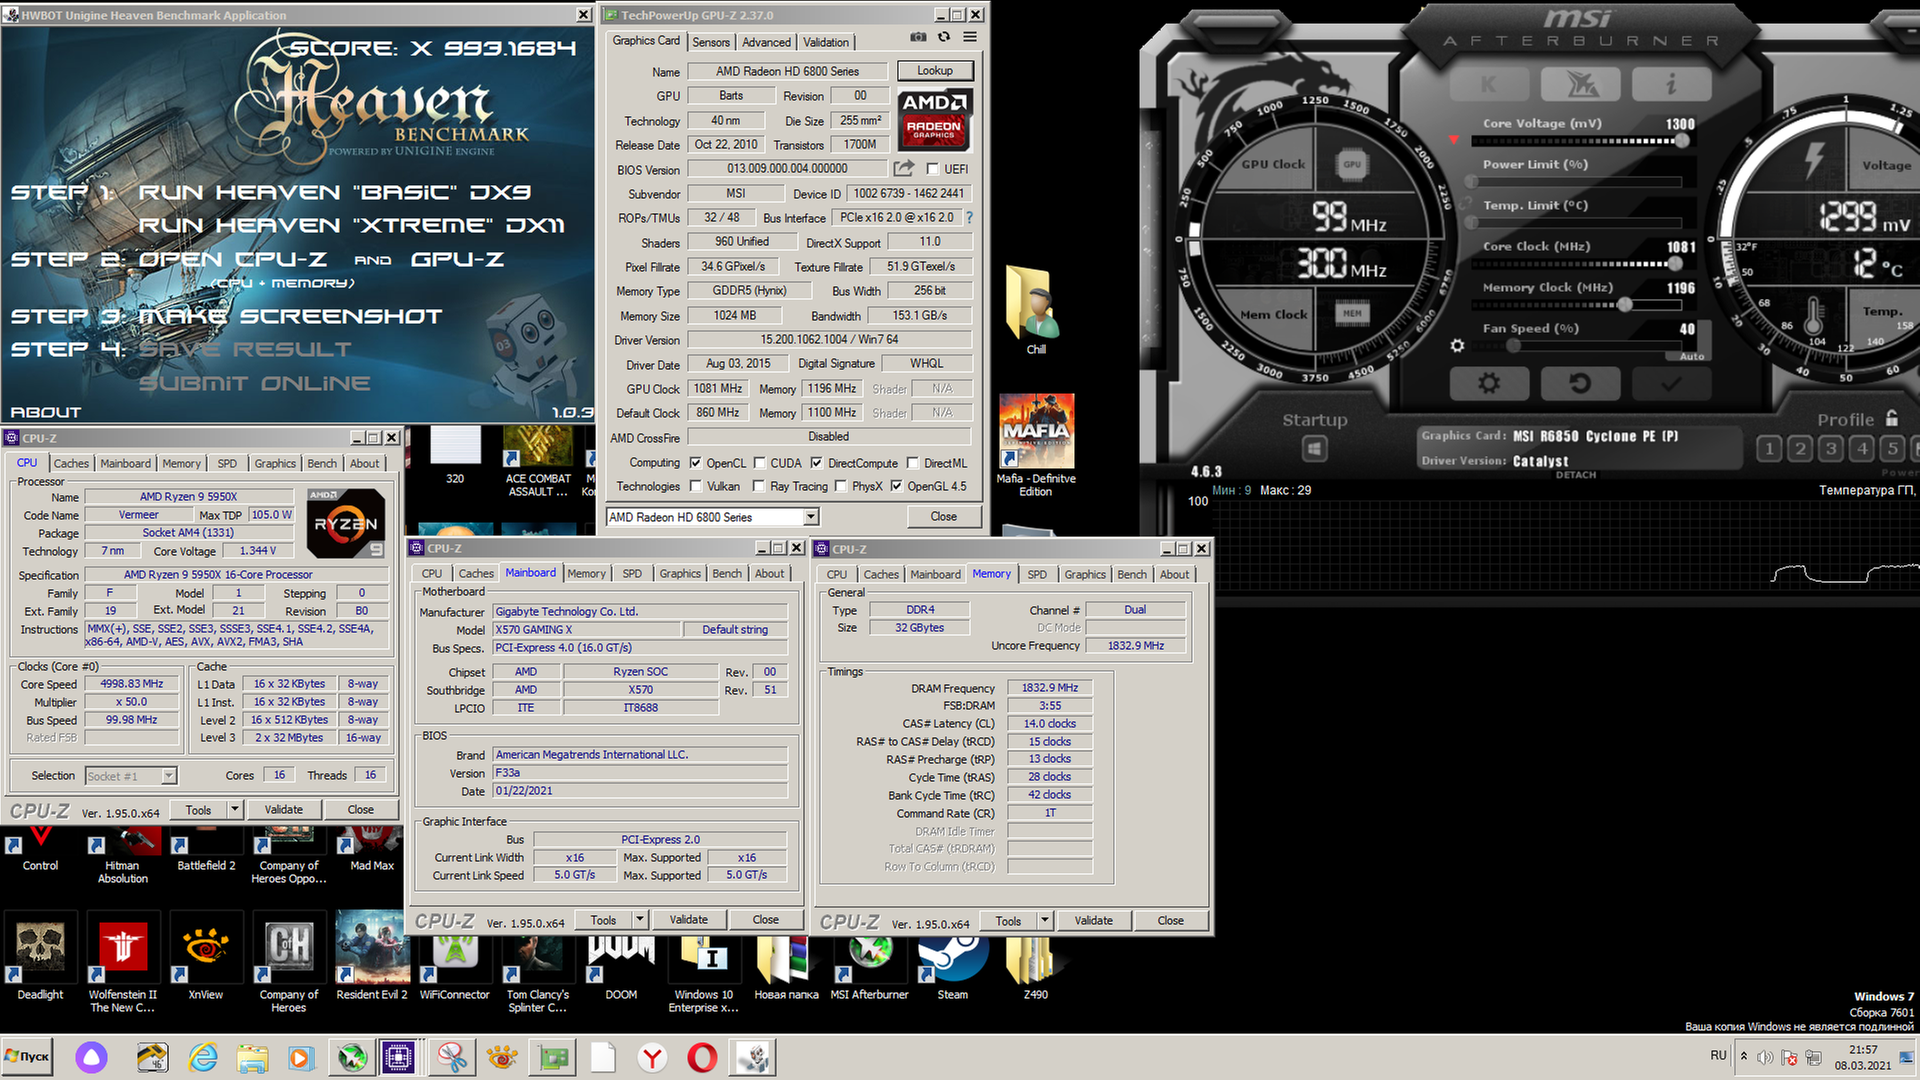
Task: Toggle the OpenCL checkbox in GPU-Z
Action: pyautogui.click(x=695, y=463)
